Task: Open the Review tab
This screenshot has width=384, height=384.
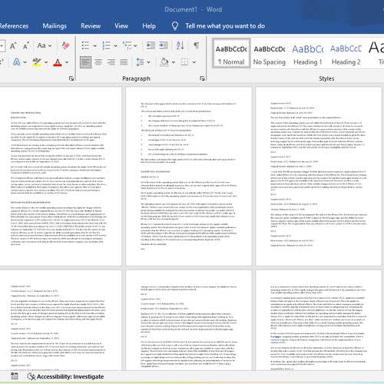Action: 90,26
